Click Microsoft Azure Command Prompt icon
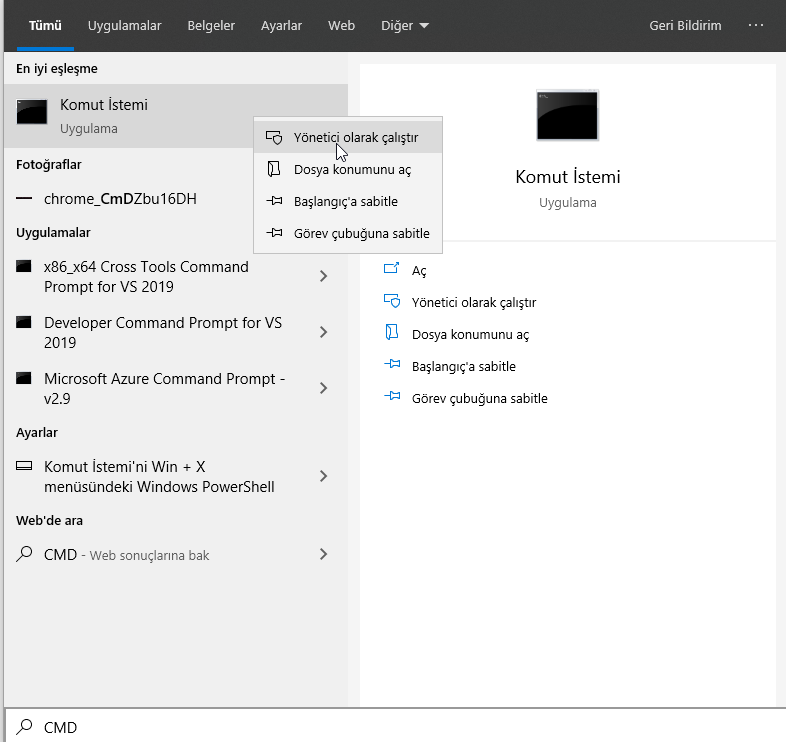The width and height of the screenshot is (786, 742). point(24,378)
